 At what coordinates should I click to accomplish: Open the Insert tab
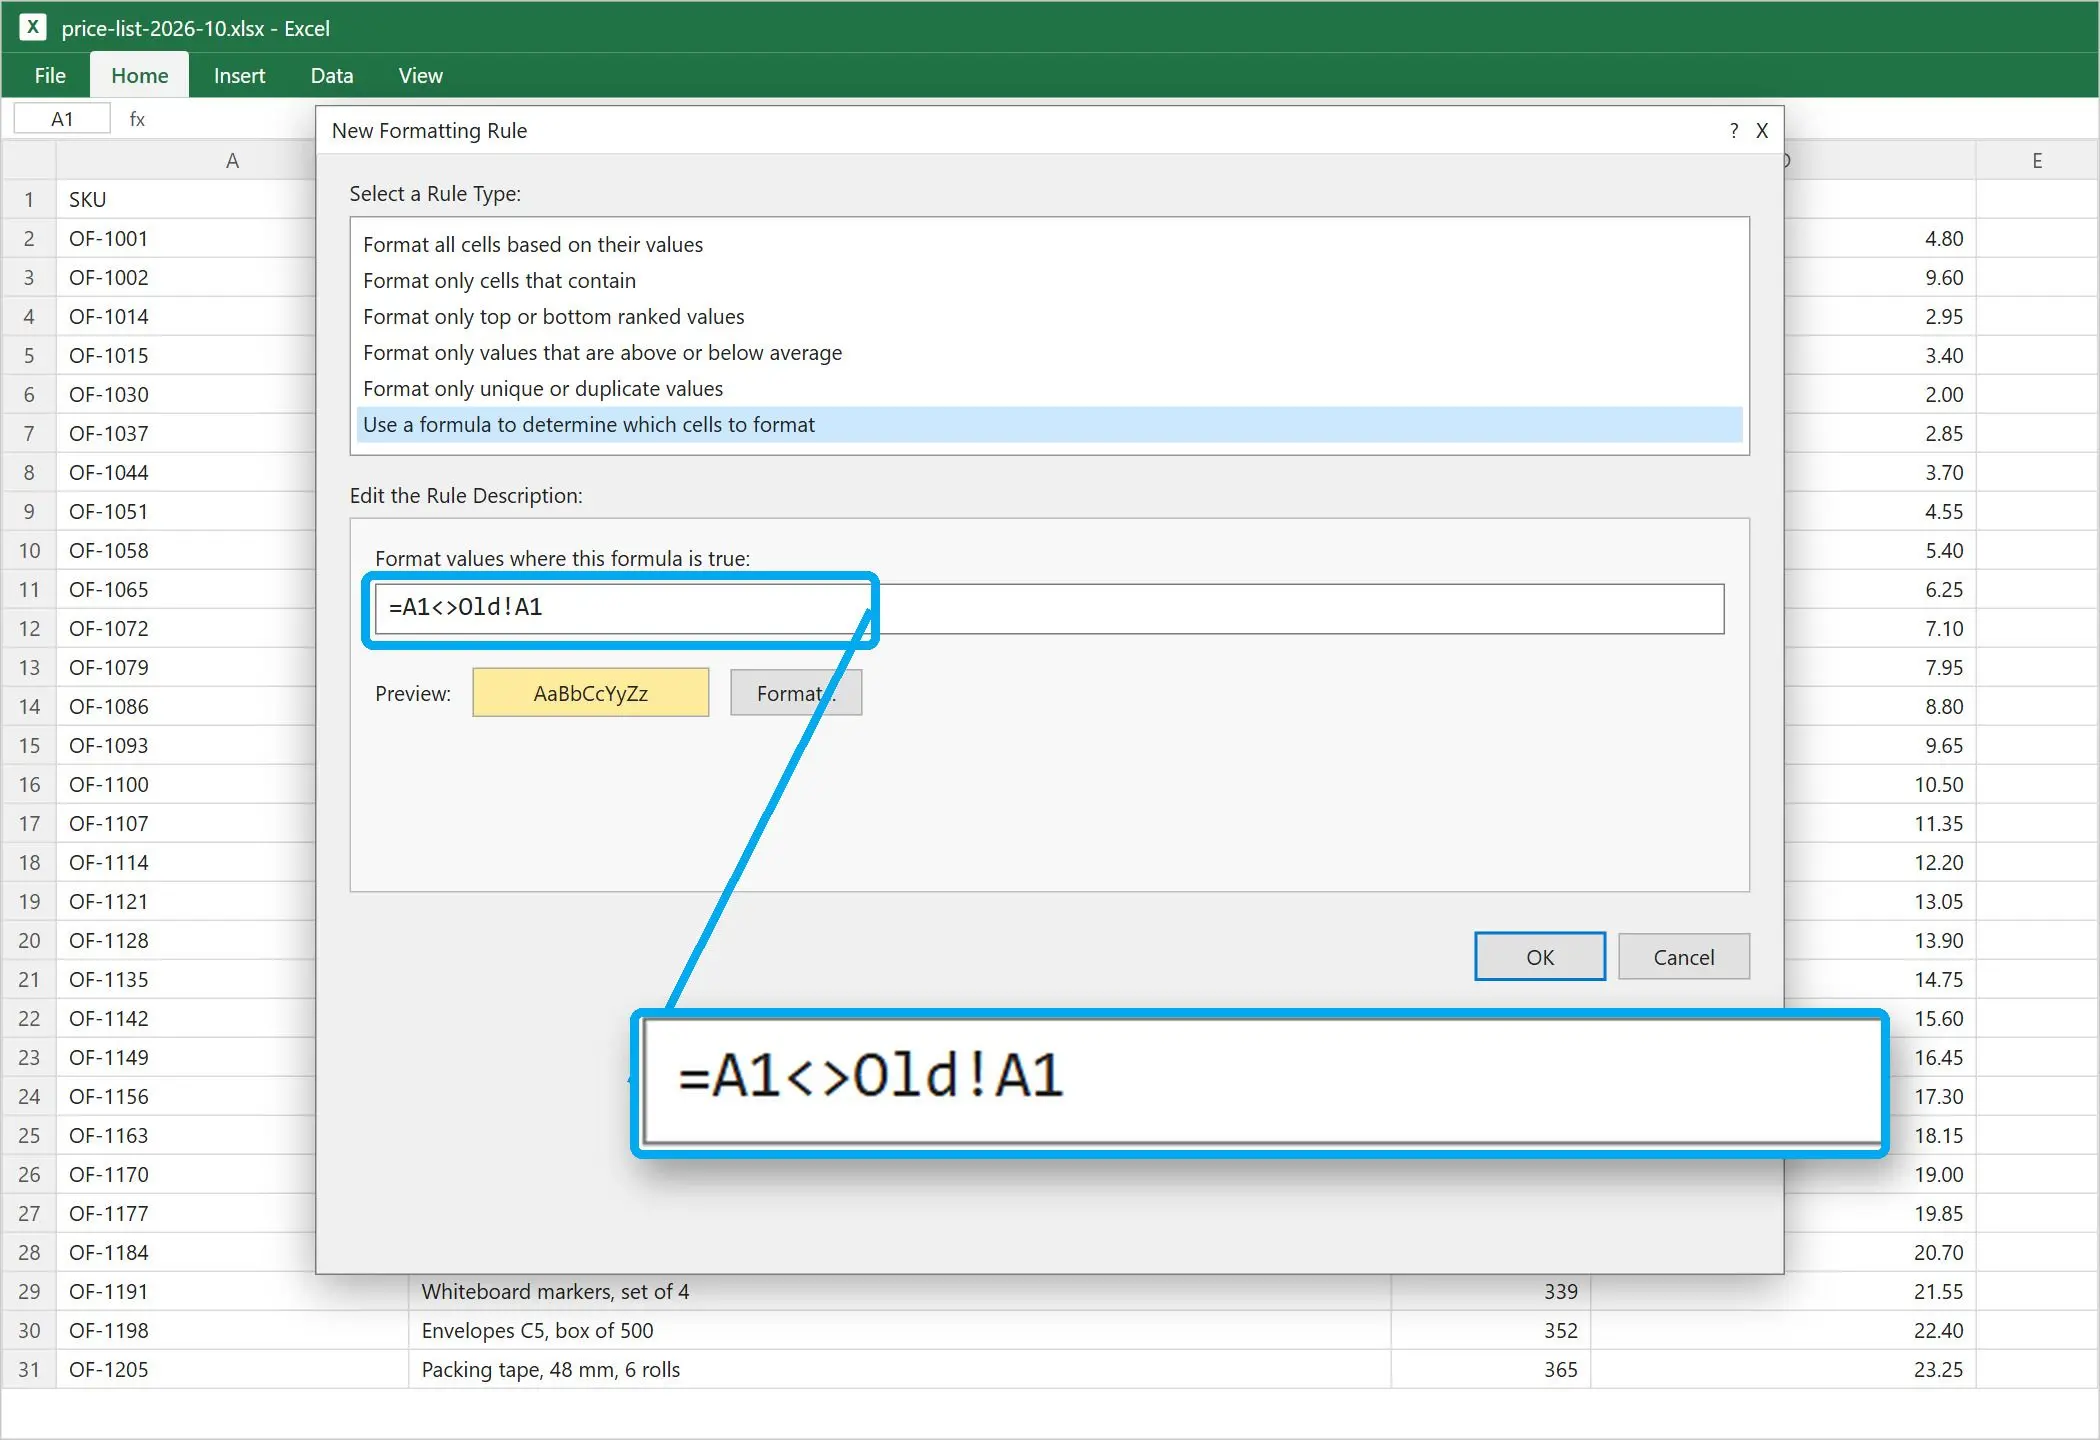(x=239, y=75)
